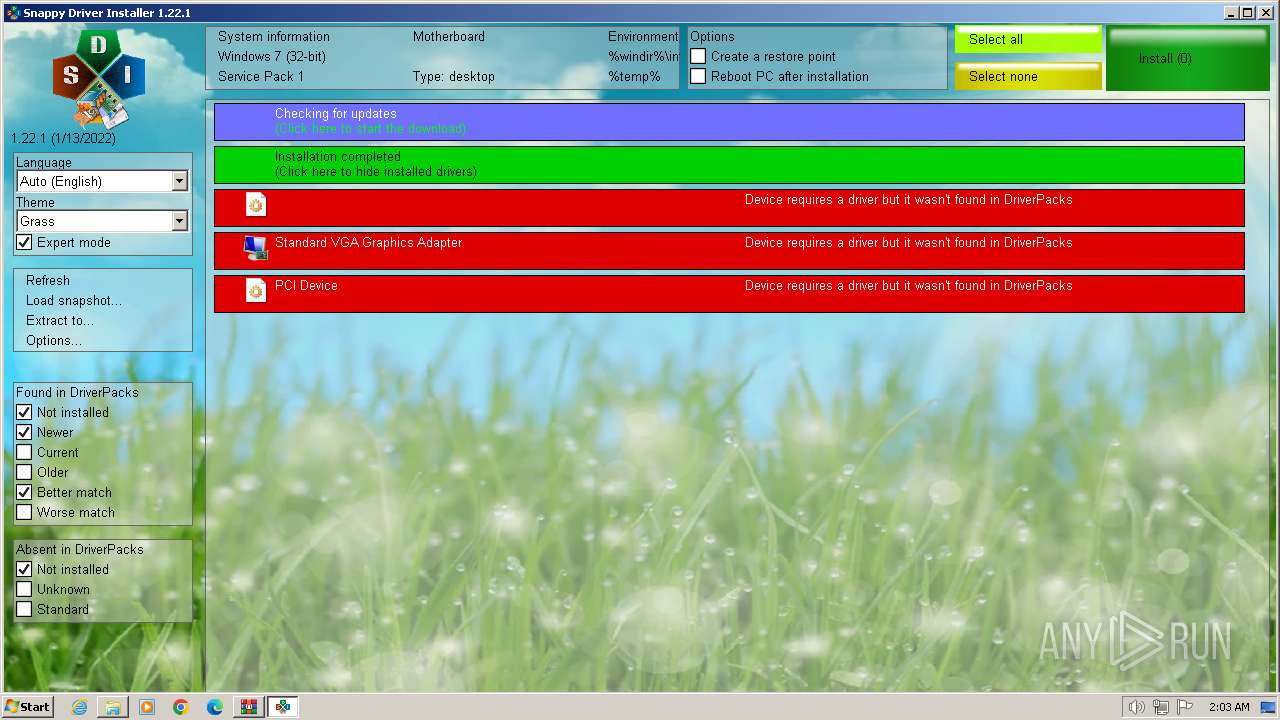Open the WinRAR taskbar icon
Screen dimensions: 1280x720
(x=249, y=707)
